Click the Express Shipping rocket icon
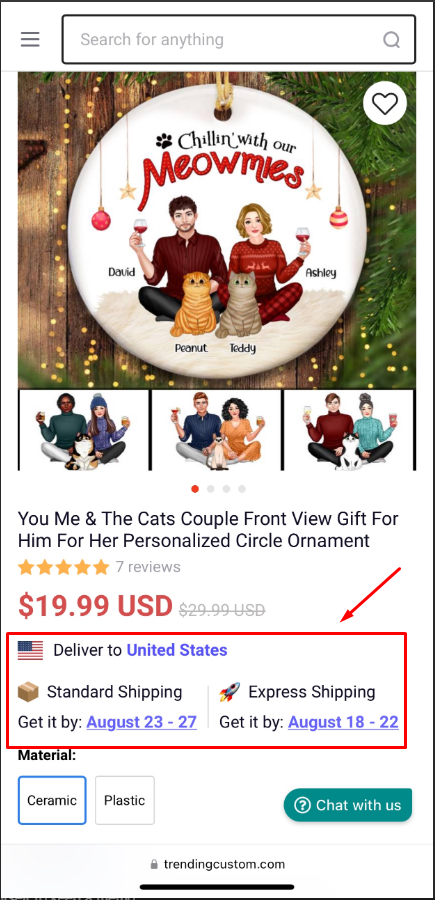The image size is (435, 900). (x=230, y=692)
